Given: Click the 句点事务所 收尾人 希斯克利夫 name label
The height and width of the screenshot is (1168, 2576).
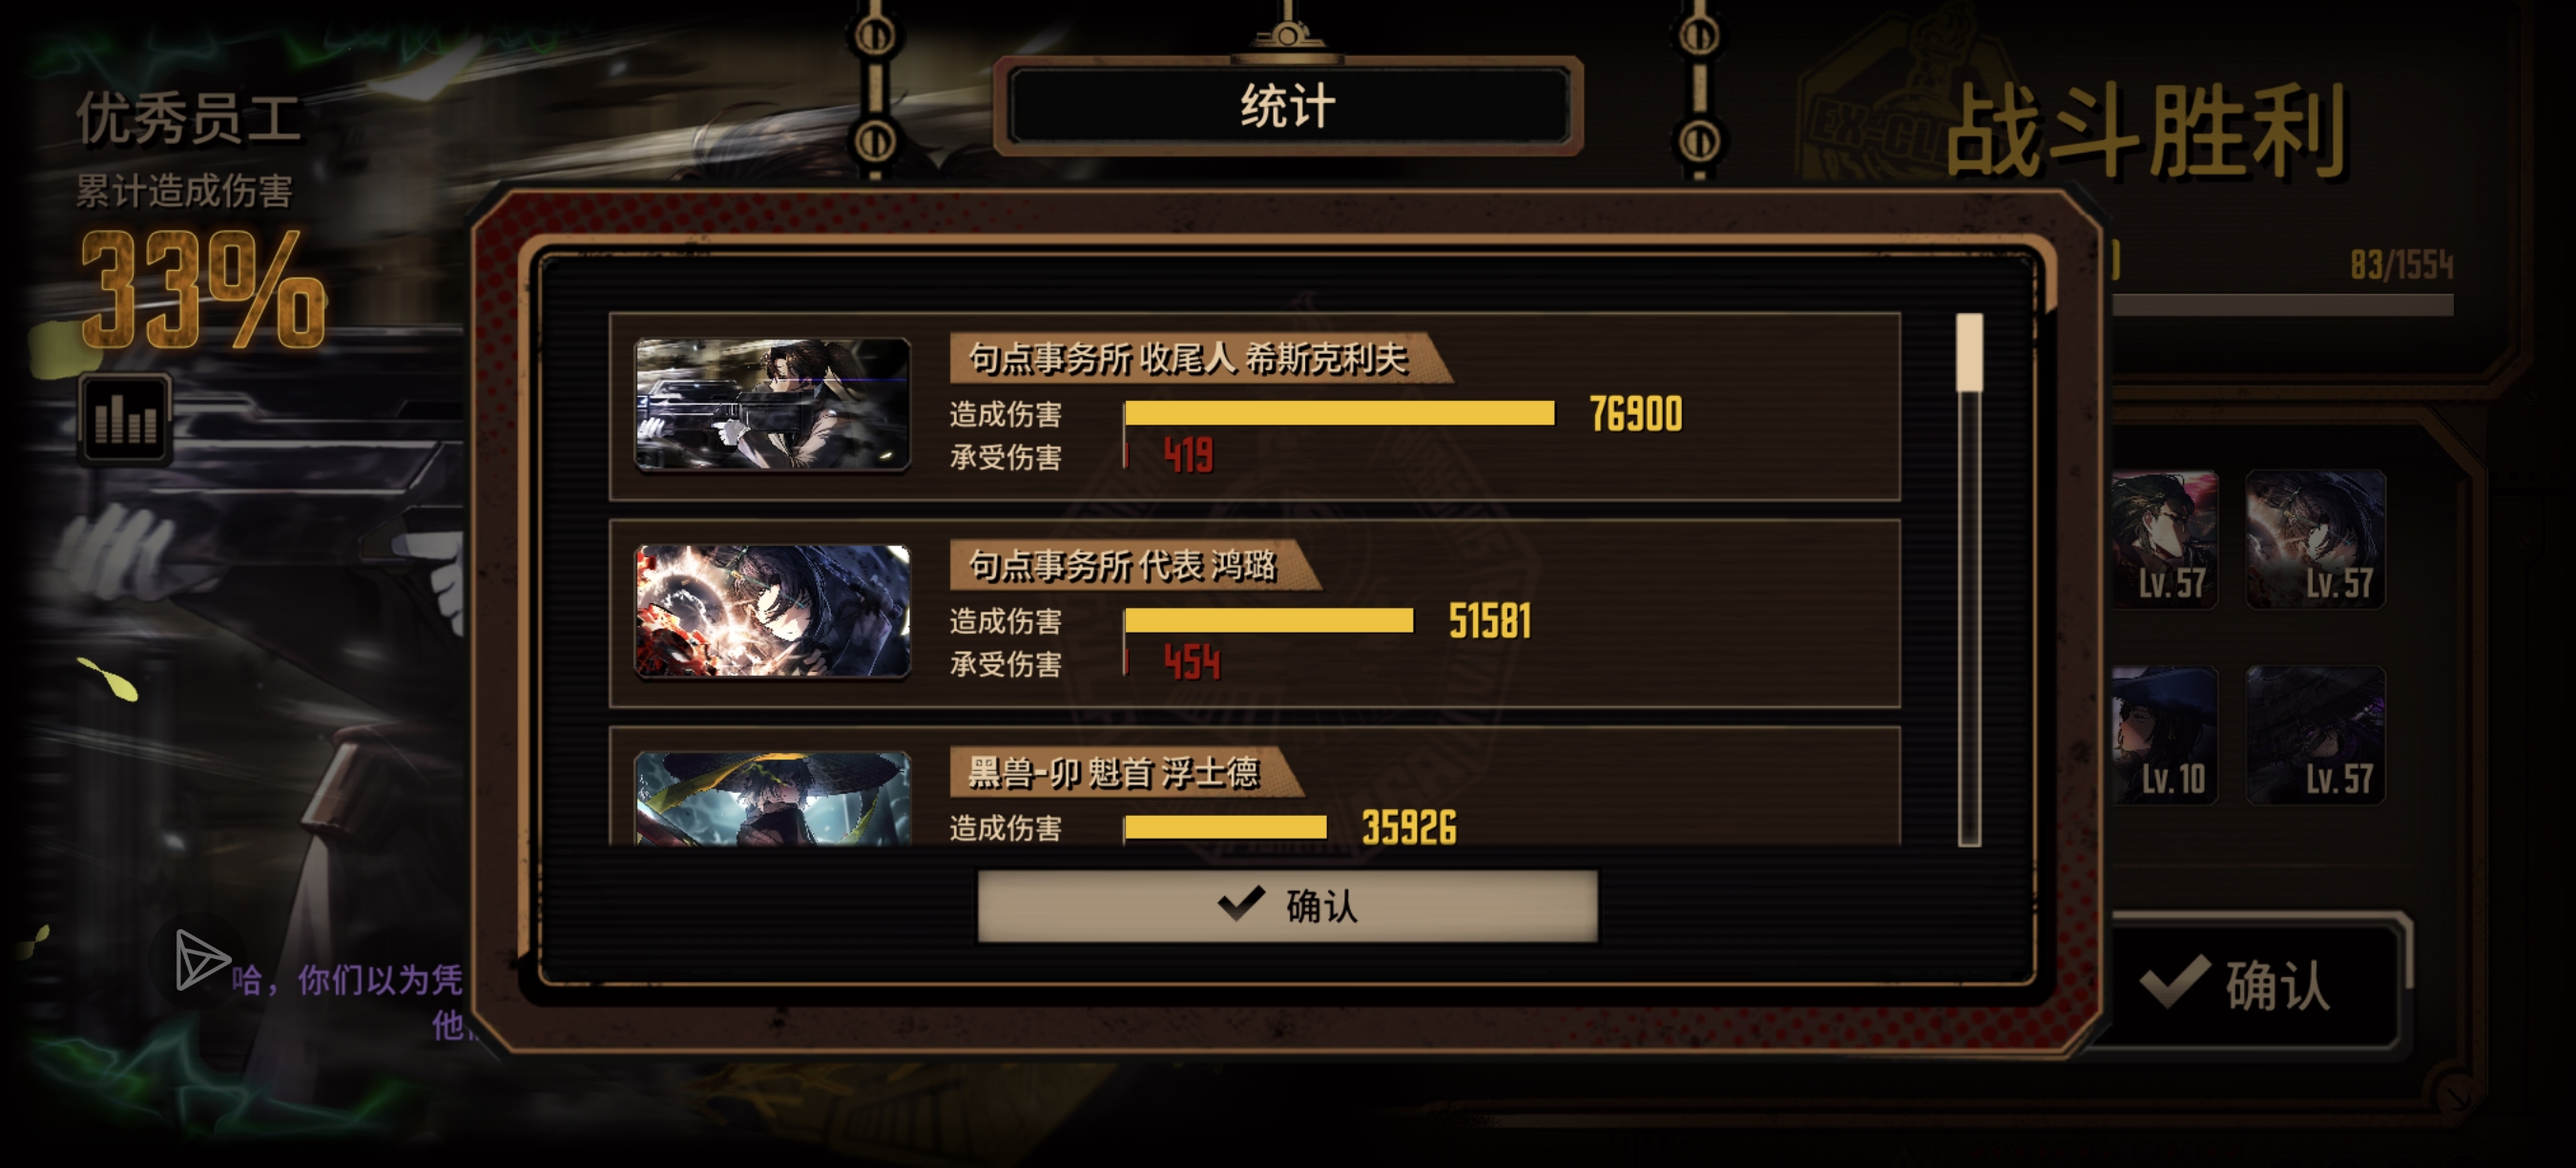Looking at the screenshot, I should [1188, 358].
